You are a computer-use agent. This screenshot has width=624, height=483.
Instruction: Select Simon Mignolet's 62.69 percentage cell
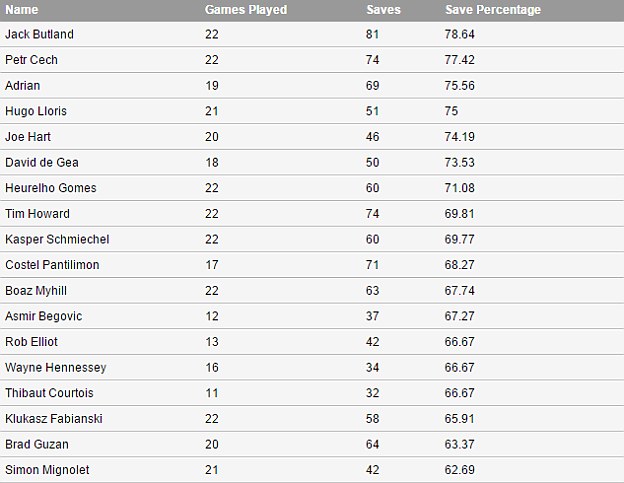click(461, 470)
